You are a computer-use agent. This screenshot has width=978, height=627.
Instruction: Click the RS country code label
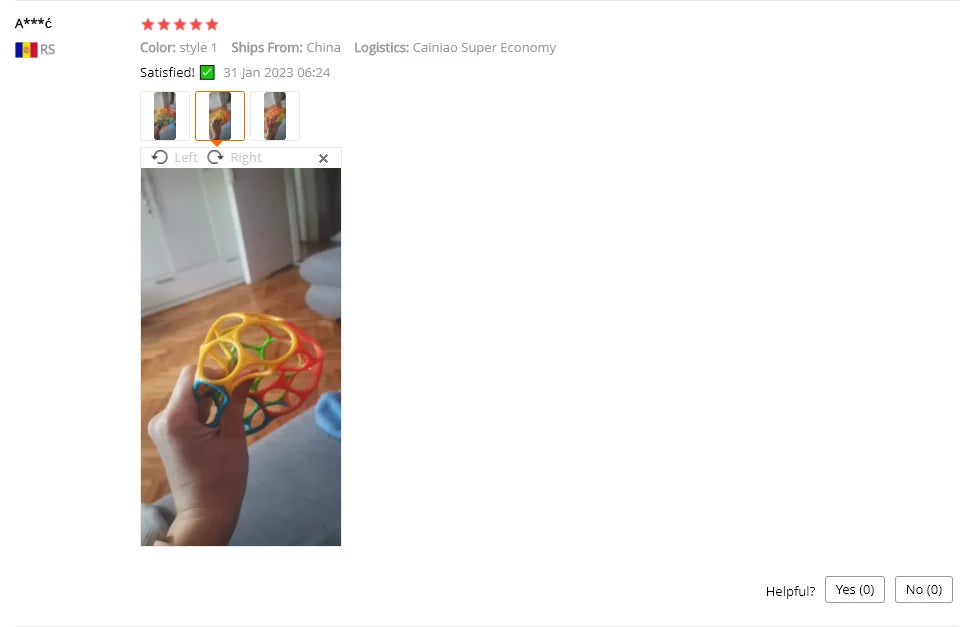click(47, 49)
